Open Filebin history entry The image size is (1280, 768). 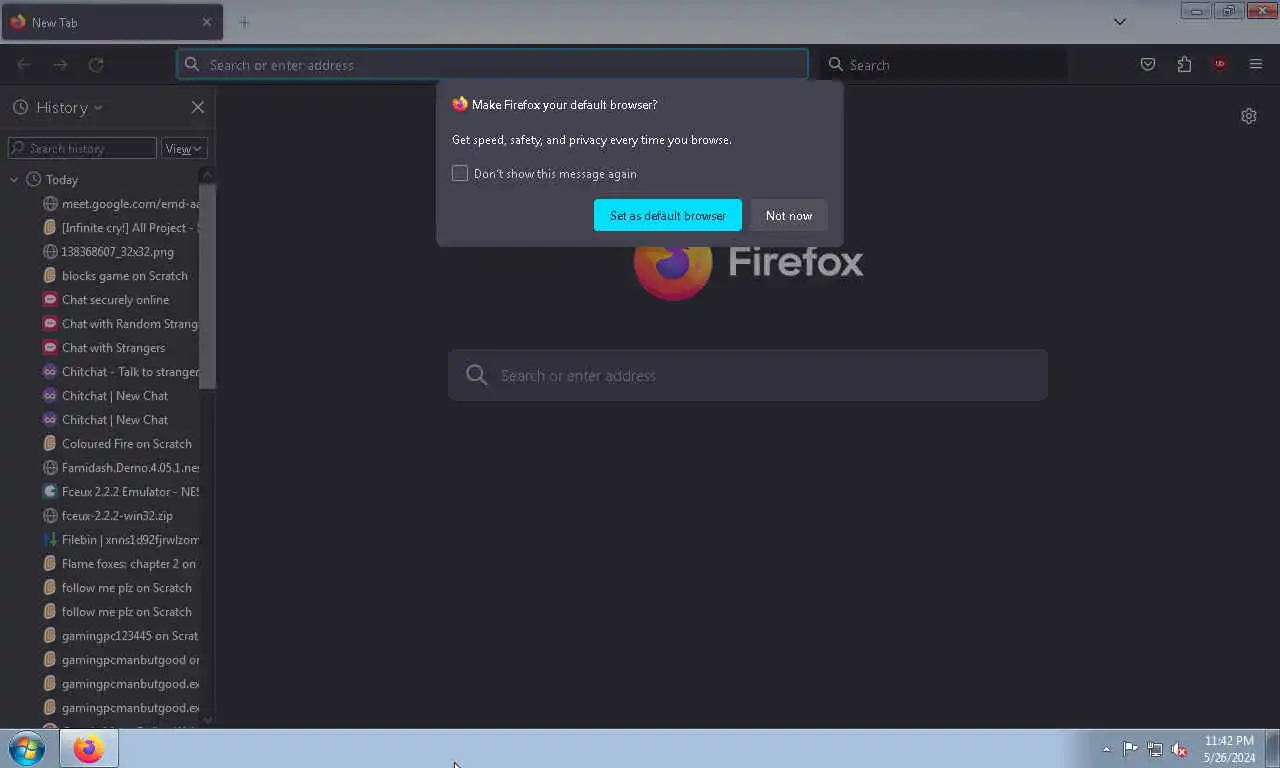click(120, 539)
